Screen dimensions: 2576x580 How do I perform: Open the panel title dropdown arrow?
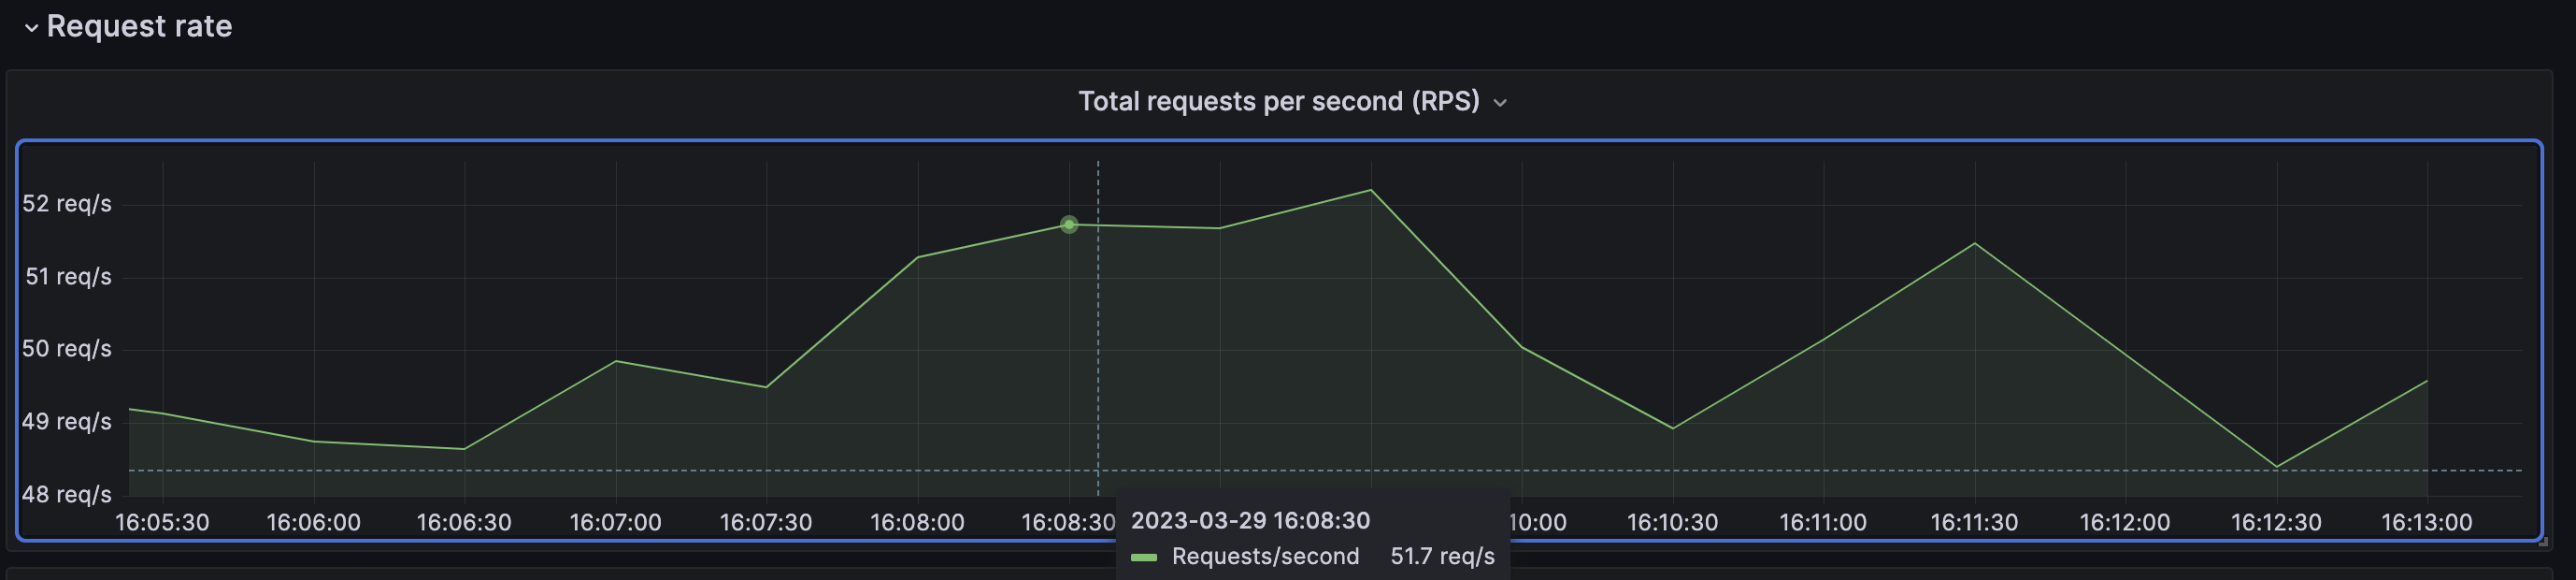(1499, 103)
